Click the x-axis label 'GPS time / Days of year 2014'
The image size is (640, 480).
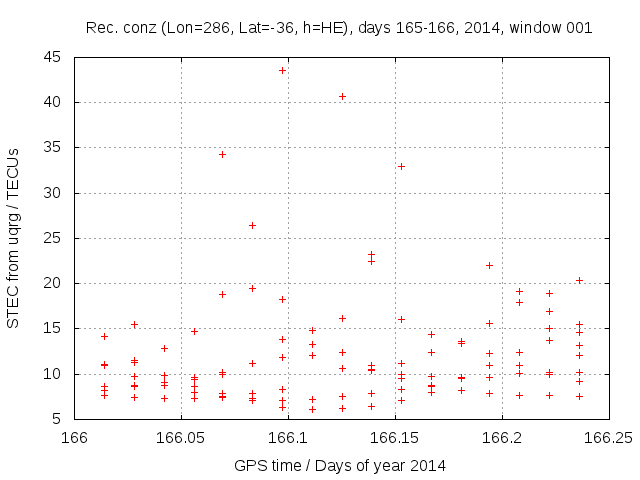[339, 464]
